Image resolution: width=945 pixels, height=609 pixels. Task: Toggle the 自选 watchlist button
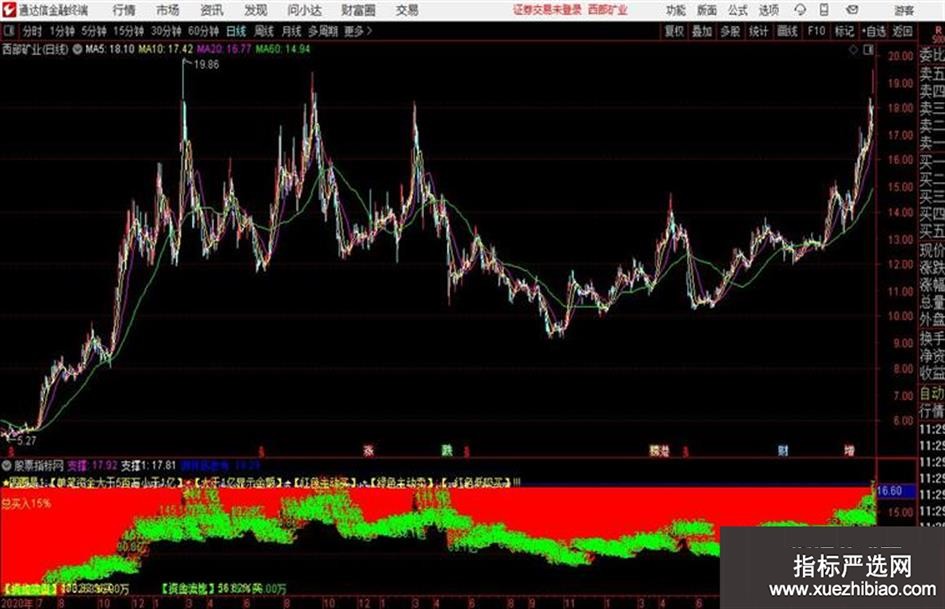[874, 31]
